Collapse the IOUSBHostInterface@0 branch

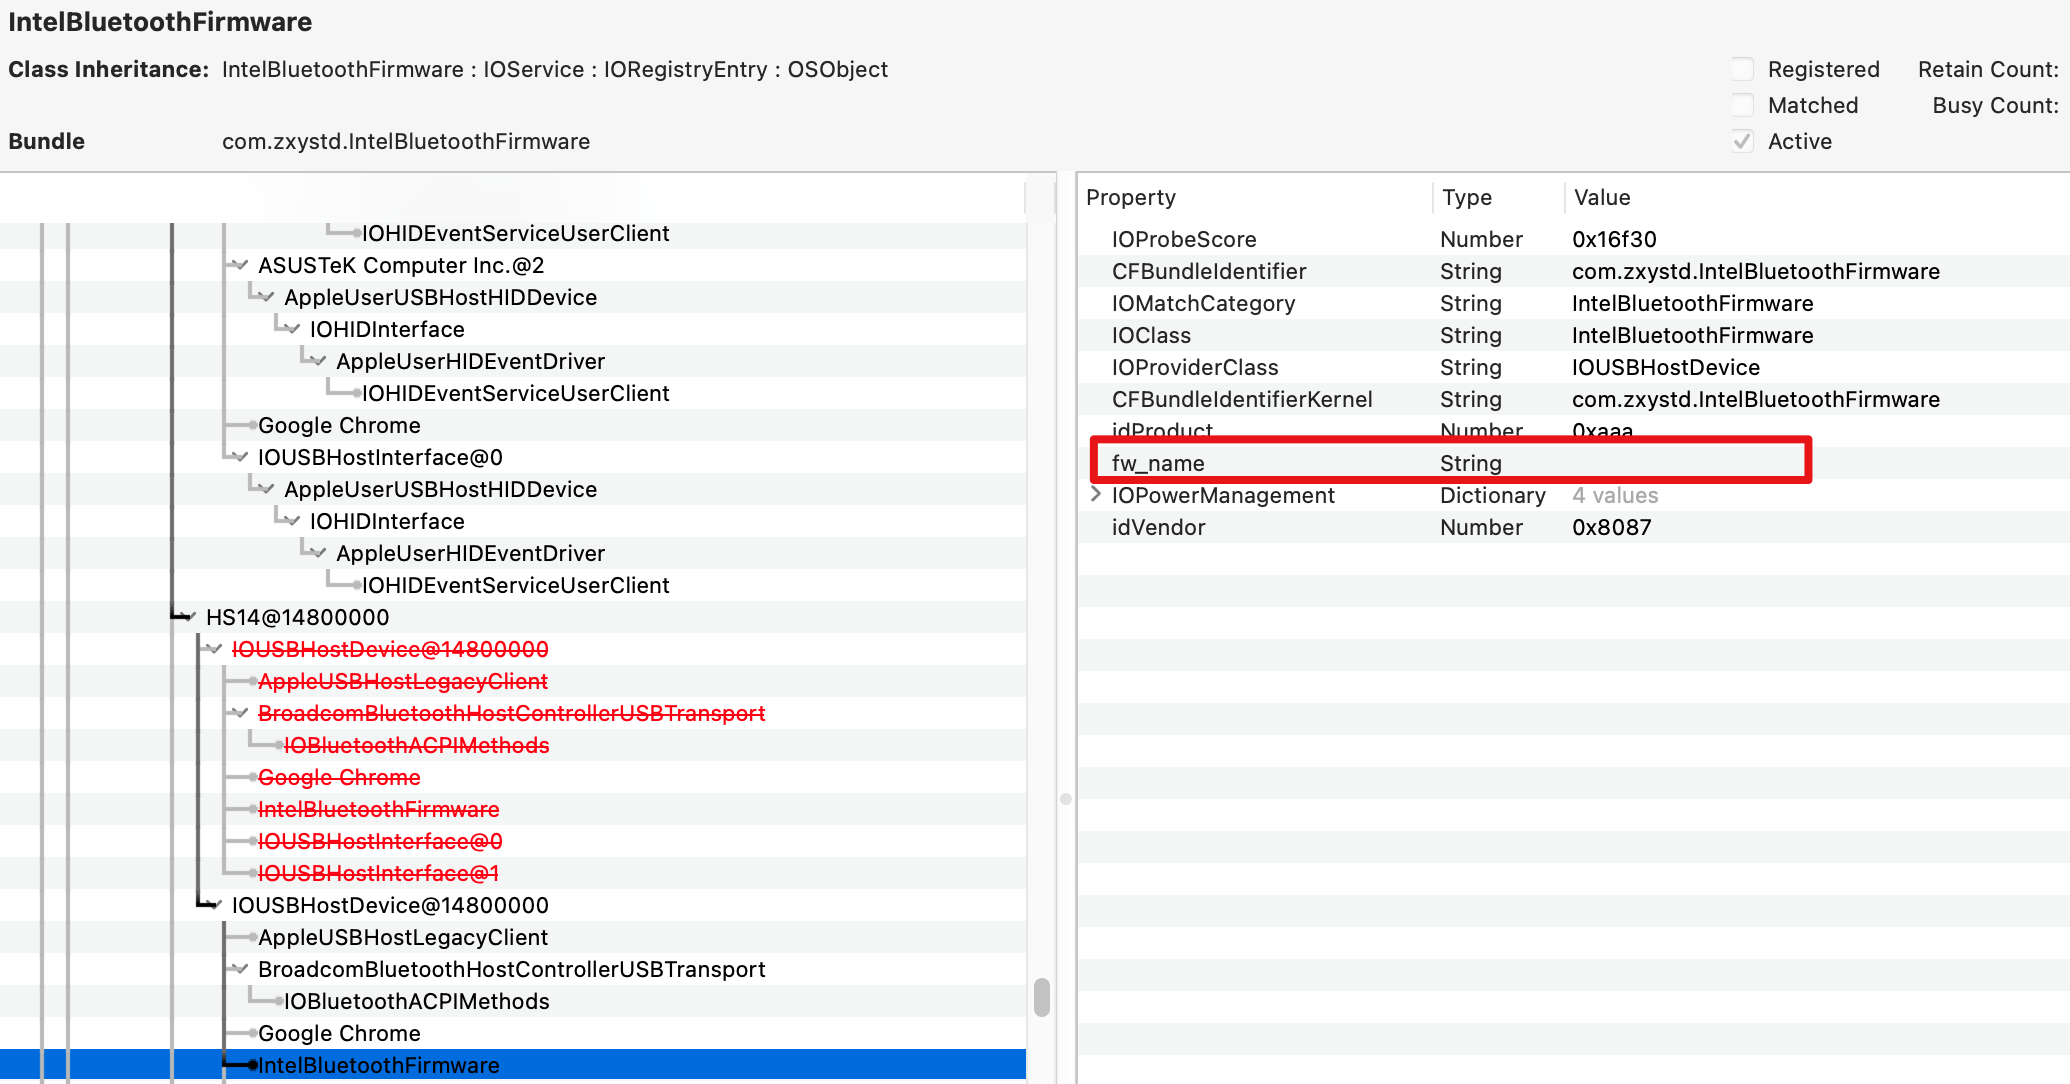[x=238, y=457]
